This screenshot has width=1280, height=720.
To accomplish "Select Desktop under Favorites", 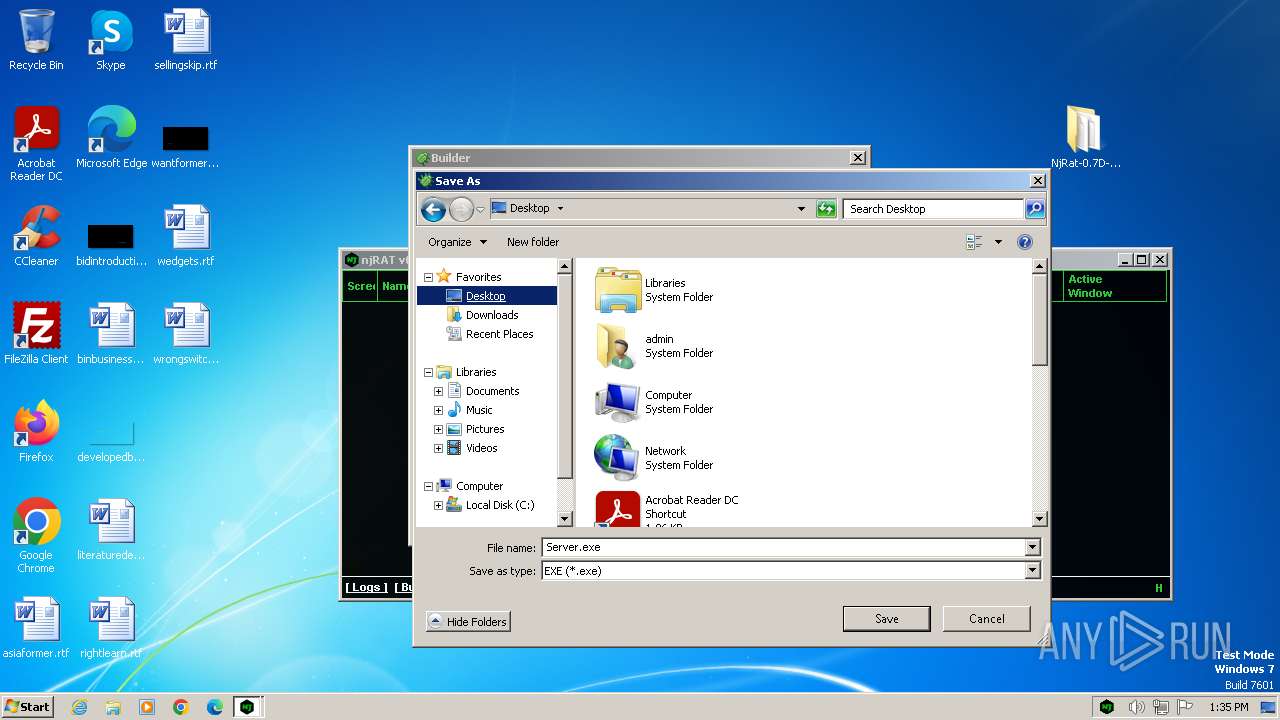I will 486,296.
